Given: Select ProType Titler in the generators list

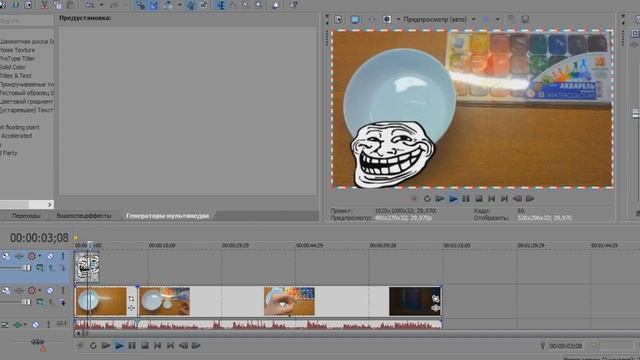Looking at the screenshot, I should tap(18, 59).
